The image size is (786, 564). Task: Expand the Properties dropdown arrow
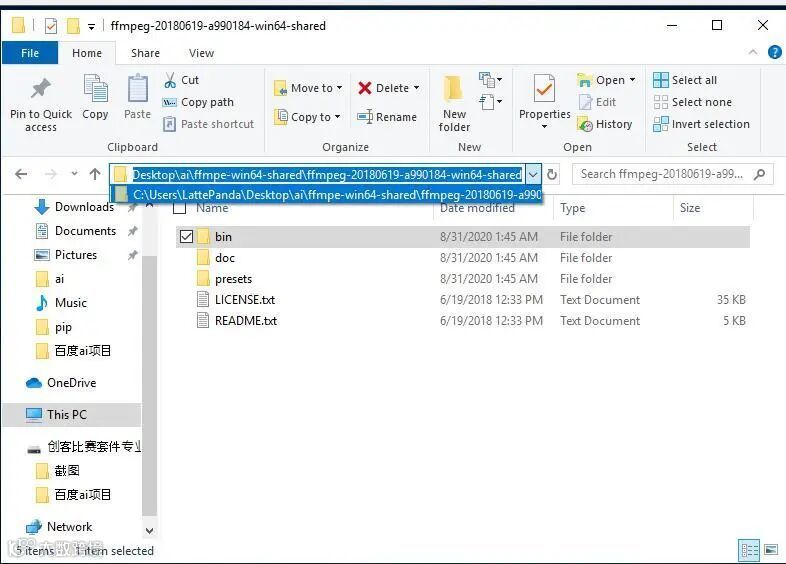(544, 127)
